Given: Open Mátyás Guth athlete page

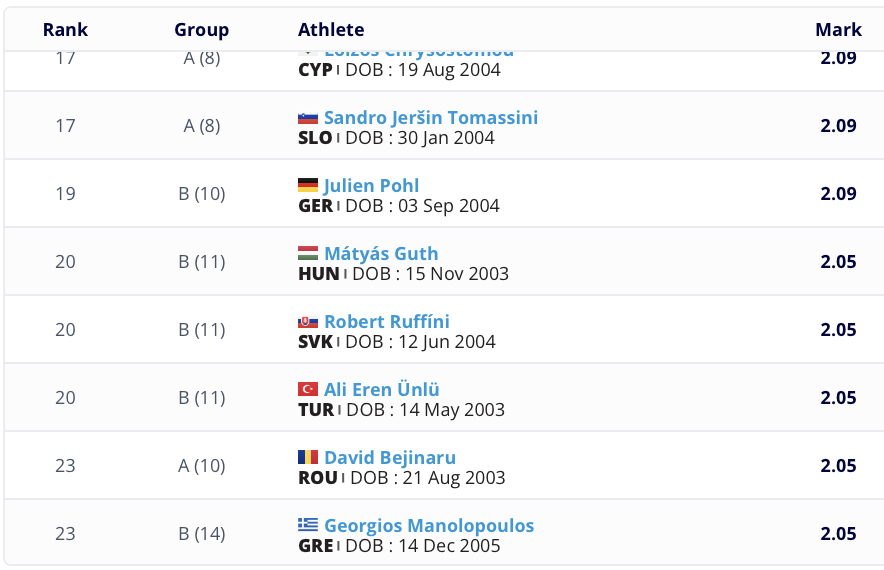Looking at the screenshot, I should [381, 254].
